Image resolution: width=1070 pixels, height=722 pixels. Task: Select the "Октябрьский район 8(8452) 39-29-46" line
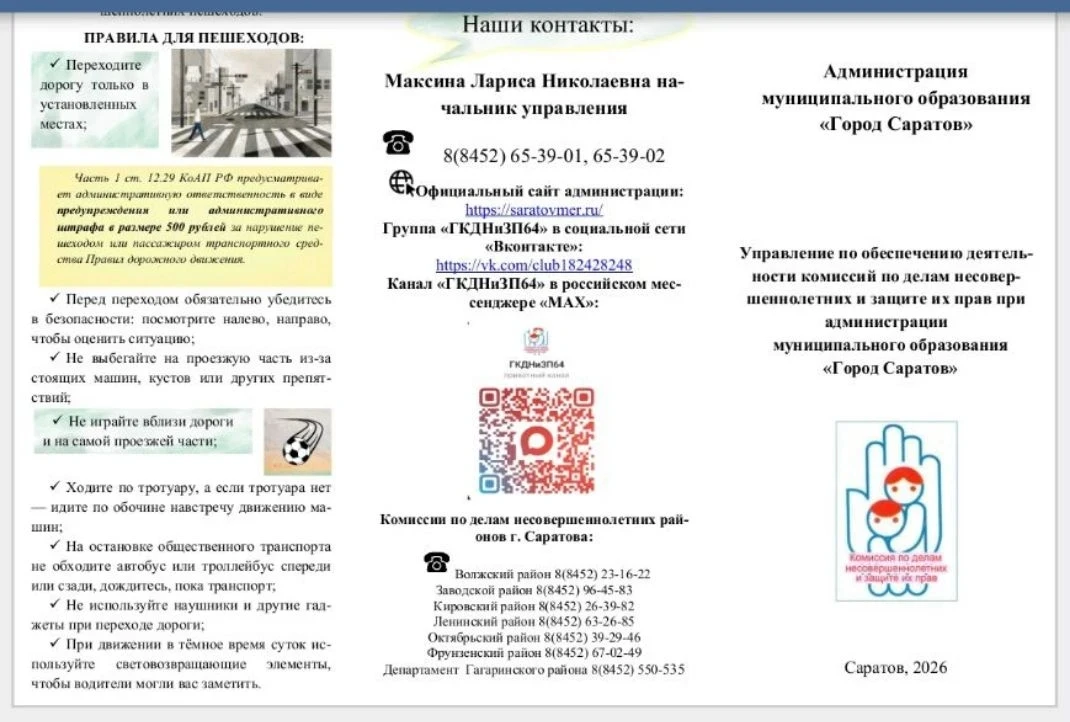click(x=534, y=637)
